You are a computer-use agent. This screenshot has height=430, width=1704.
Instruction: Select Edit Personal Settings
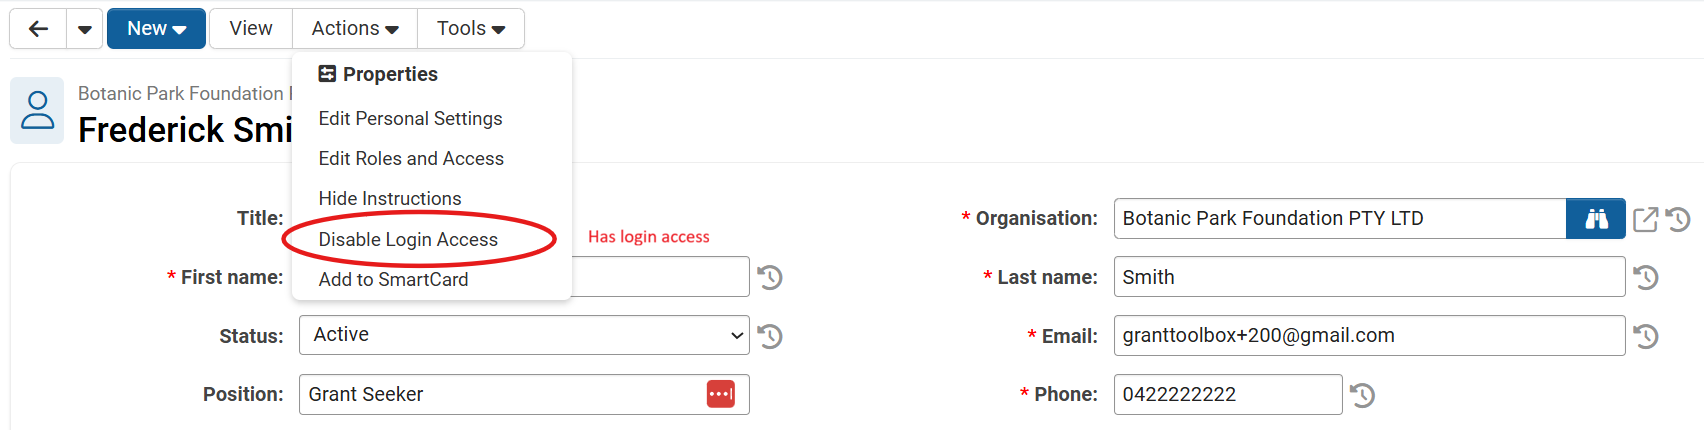(x=410, y=118)
